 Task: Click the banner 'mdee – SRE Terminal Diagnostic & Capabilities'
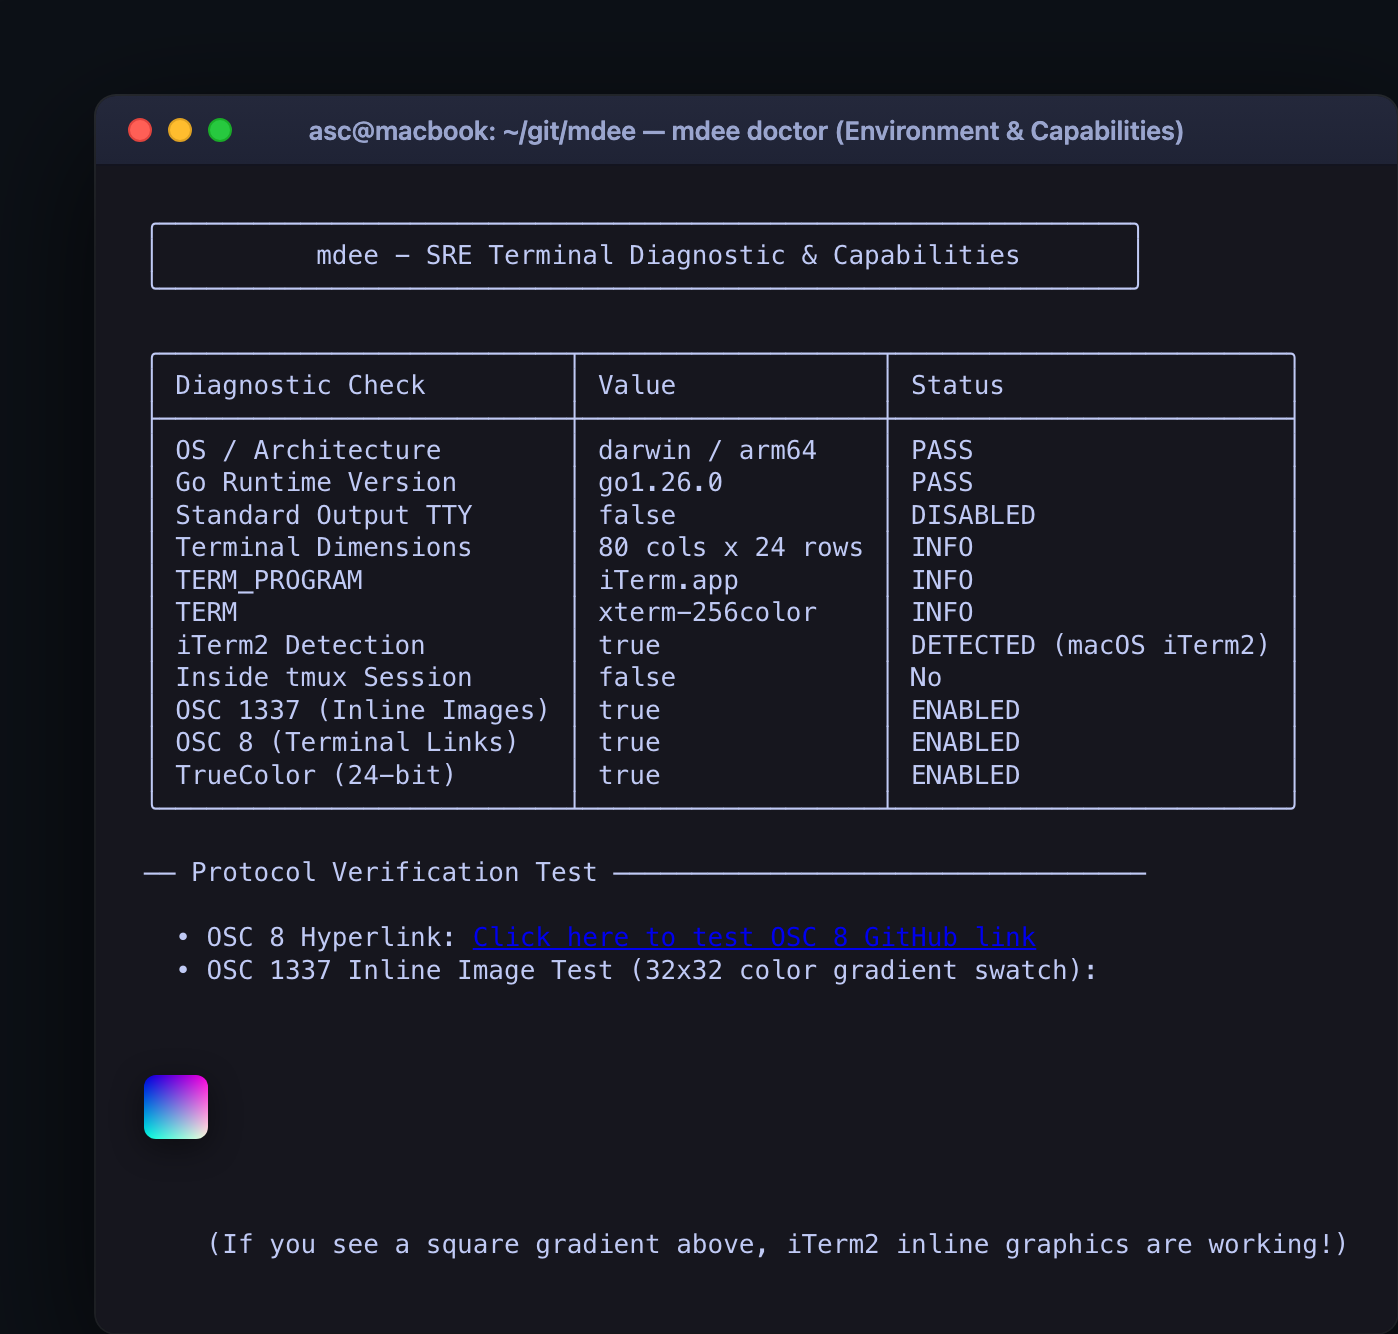[x=645, y=256]
